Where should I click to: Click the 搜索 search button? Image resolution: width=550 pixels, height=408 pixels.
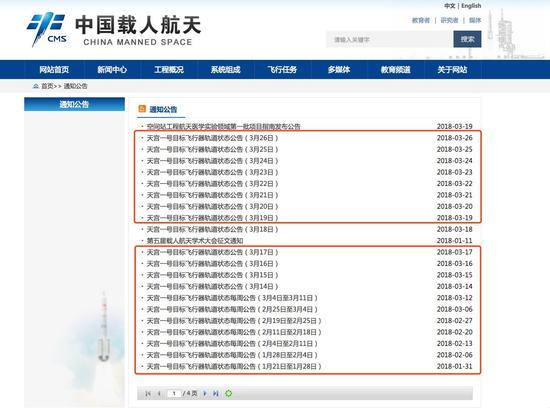pos(467,39)
